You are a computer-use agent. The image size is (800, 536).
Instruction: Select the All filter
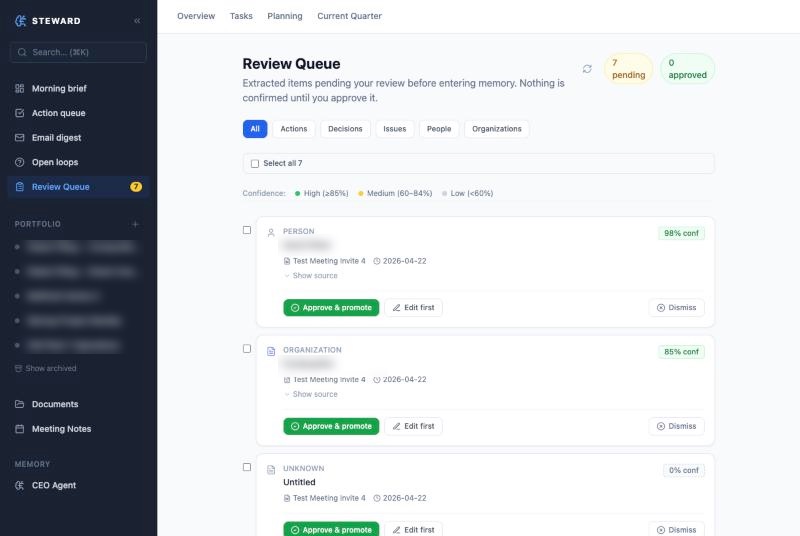point(255,129)
